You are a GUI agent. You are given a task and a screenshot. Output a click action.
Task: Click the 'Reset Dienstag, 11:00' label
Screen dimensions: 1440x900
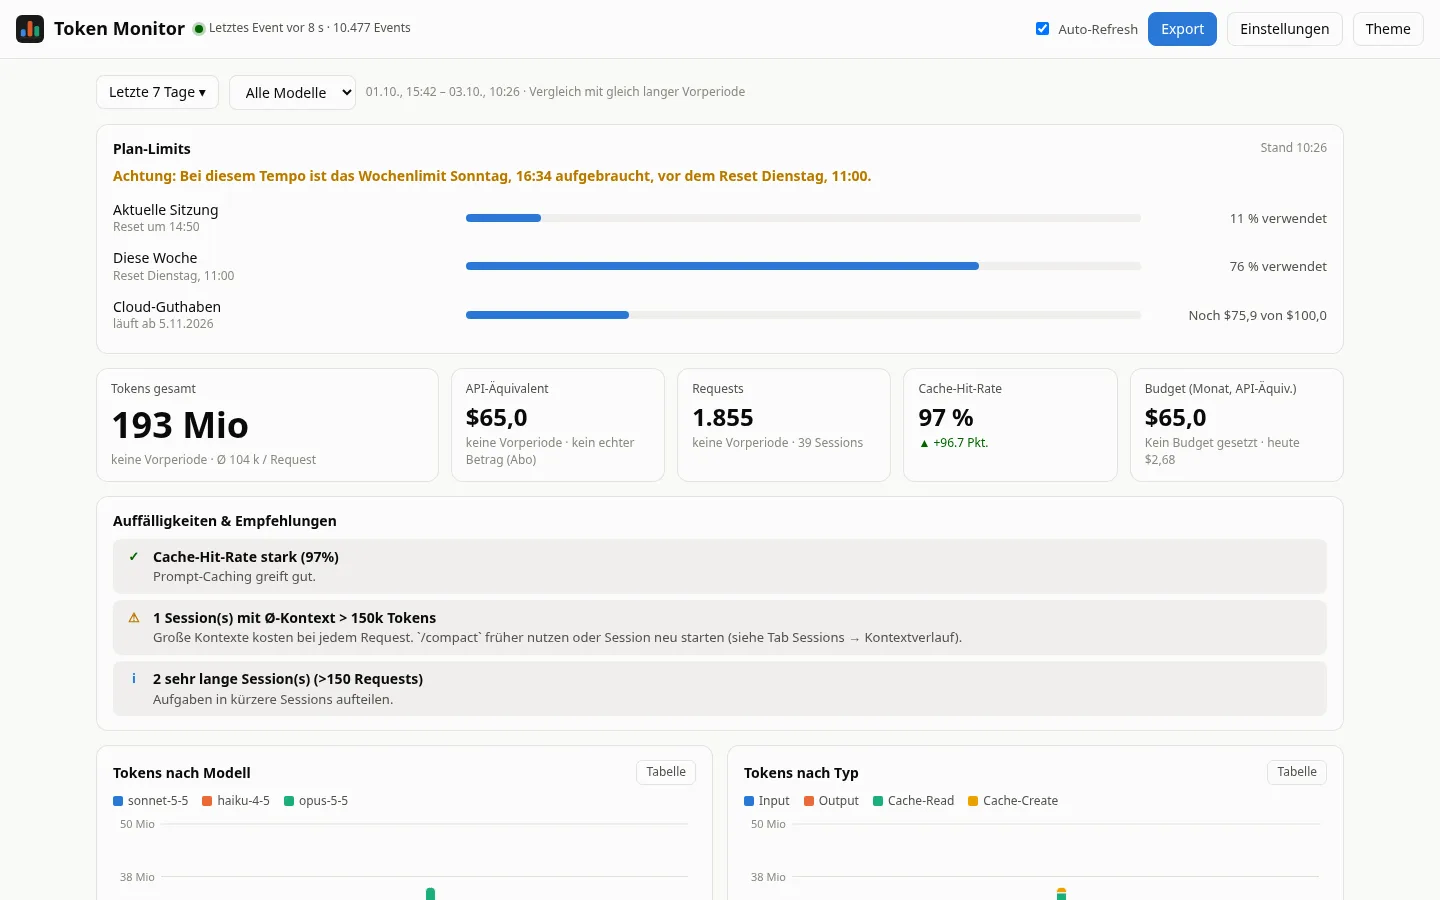point(173,276)
